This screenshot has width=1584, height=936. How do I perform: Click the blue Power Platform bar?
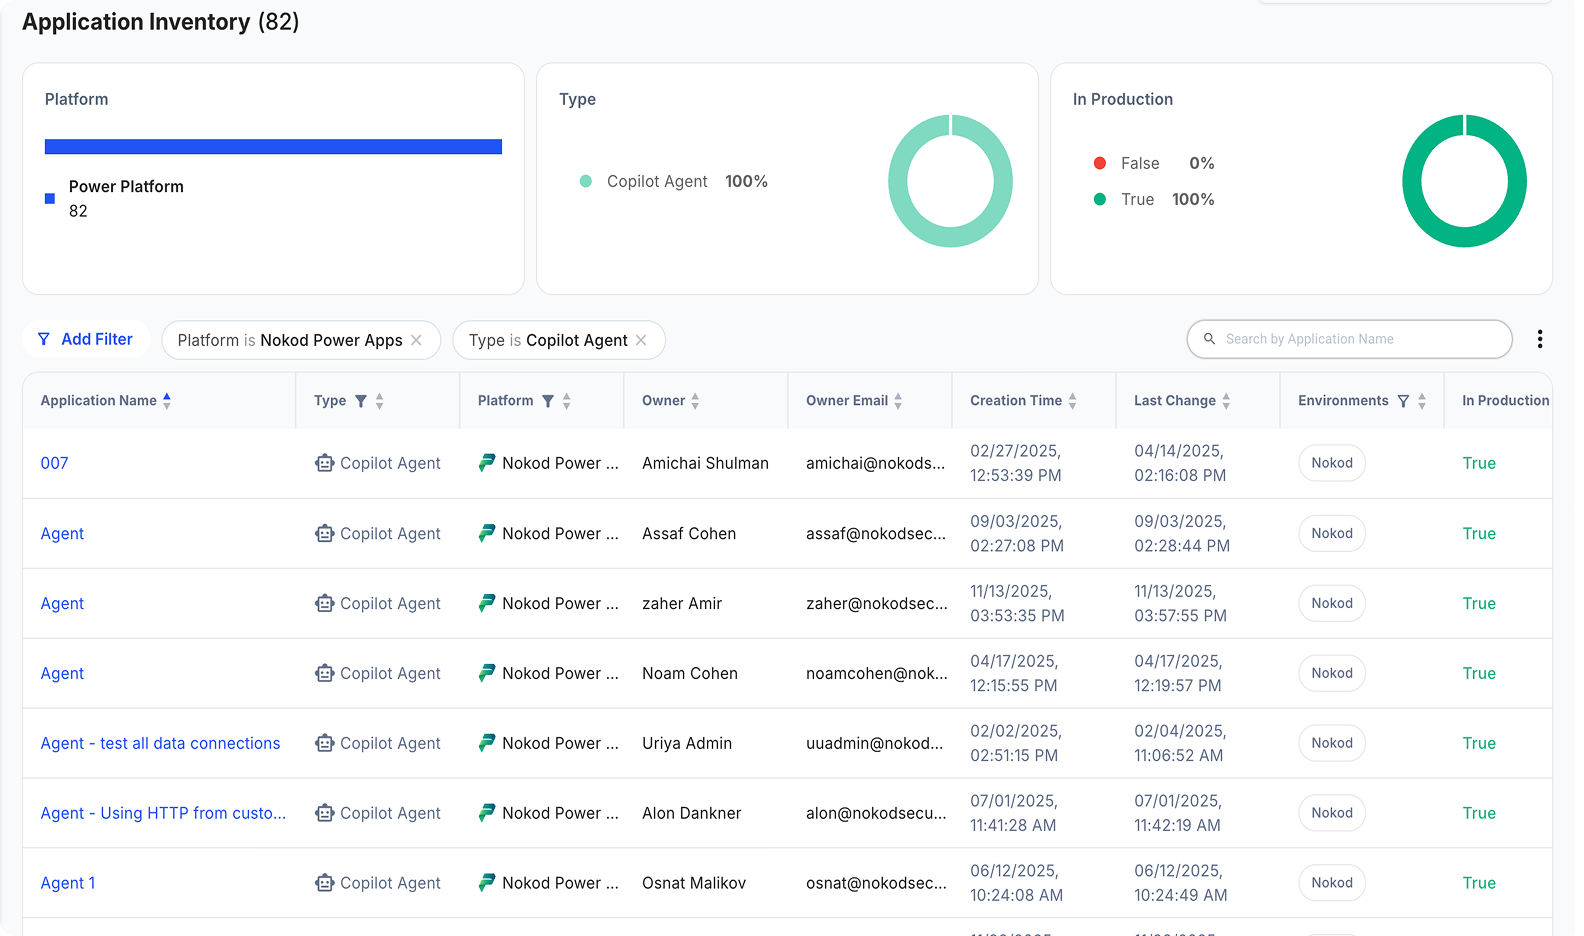[x=273, y=147]
